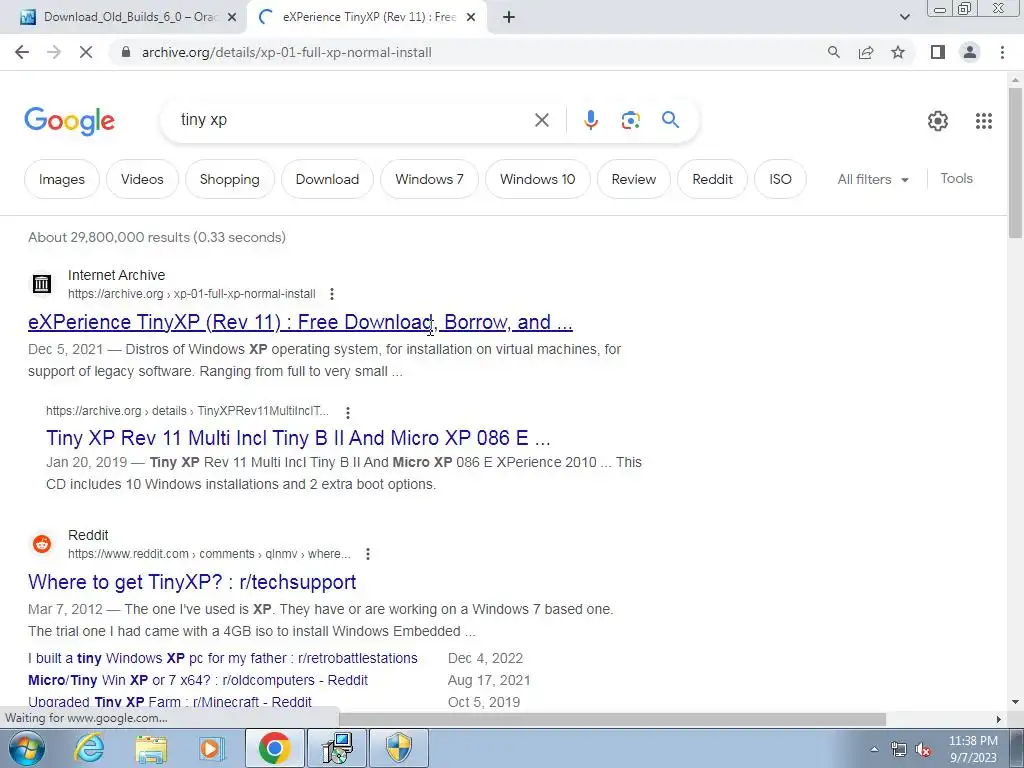
Task: Close the eXPerience TinyXP tab
Action: (471, 18)
